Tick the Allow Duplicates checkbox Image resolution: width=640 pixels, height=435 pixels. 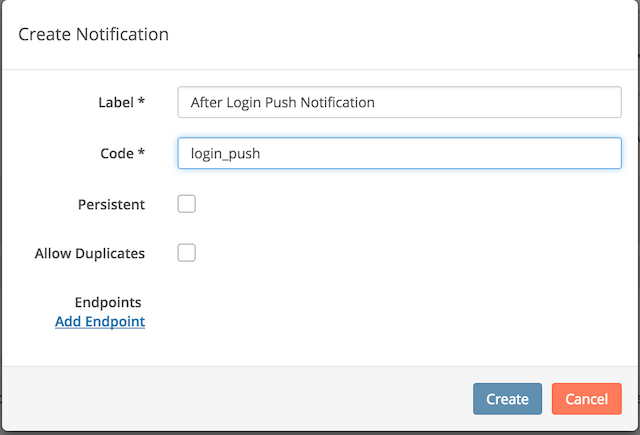pyautogui.click(x=186, y=253)
